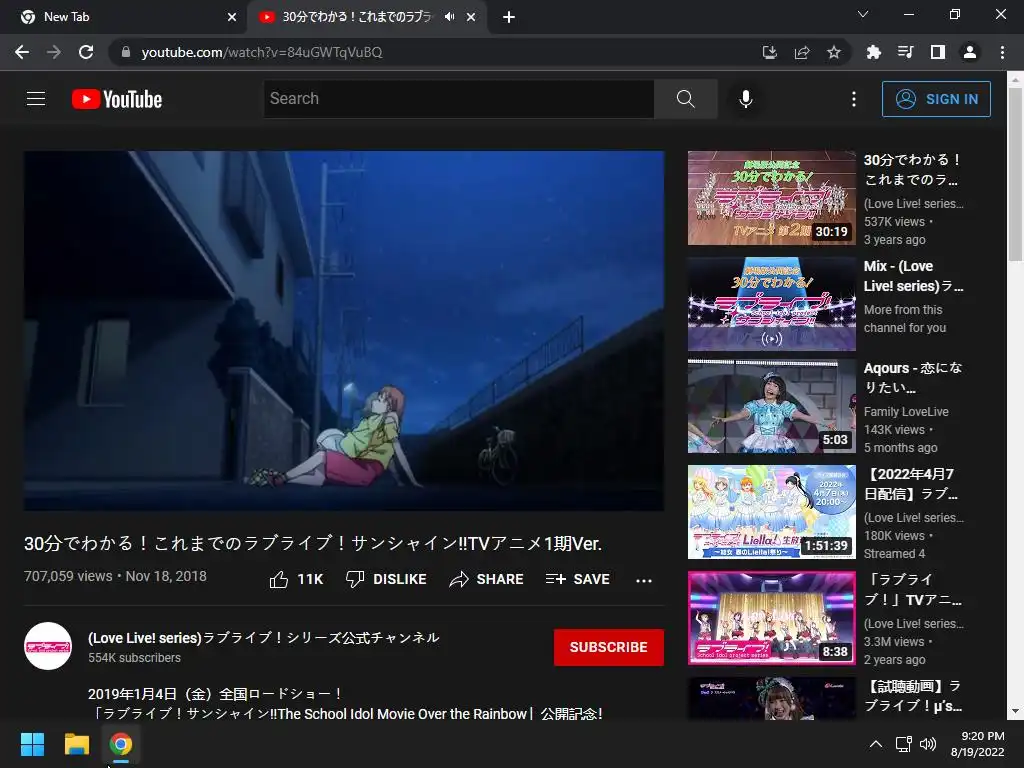Save the video to a playlist

point(578,579)
